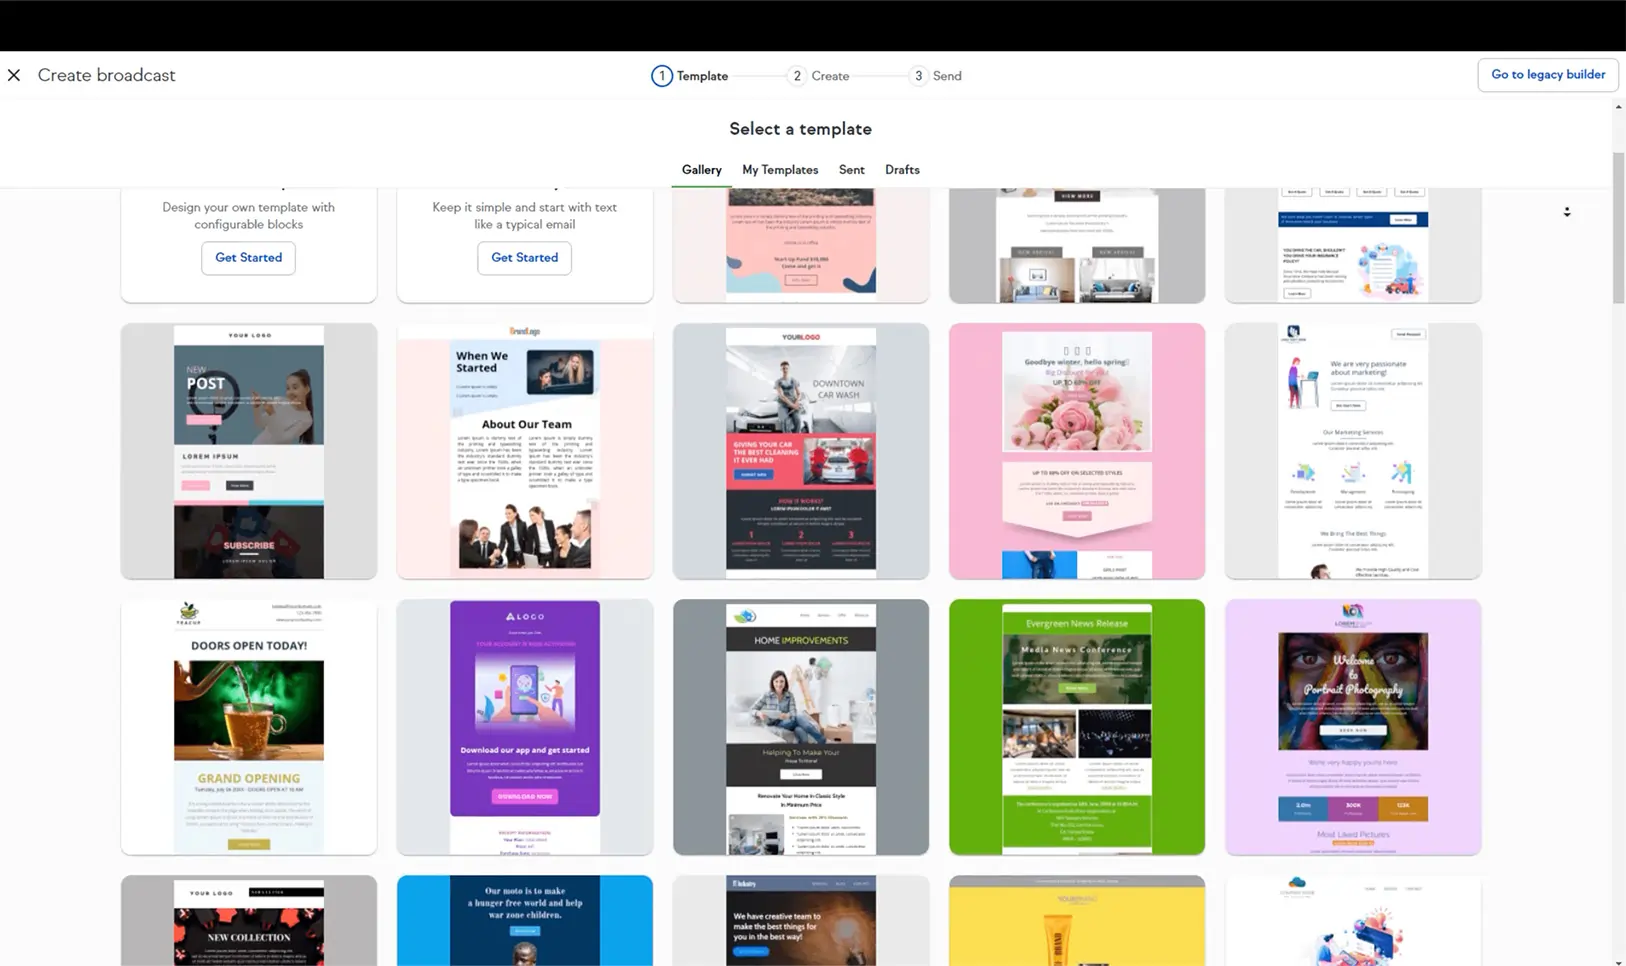This screenshot has height=966, width=1626.
Task: Choose the Portrait Photography template
Action: 1353,727
